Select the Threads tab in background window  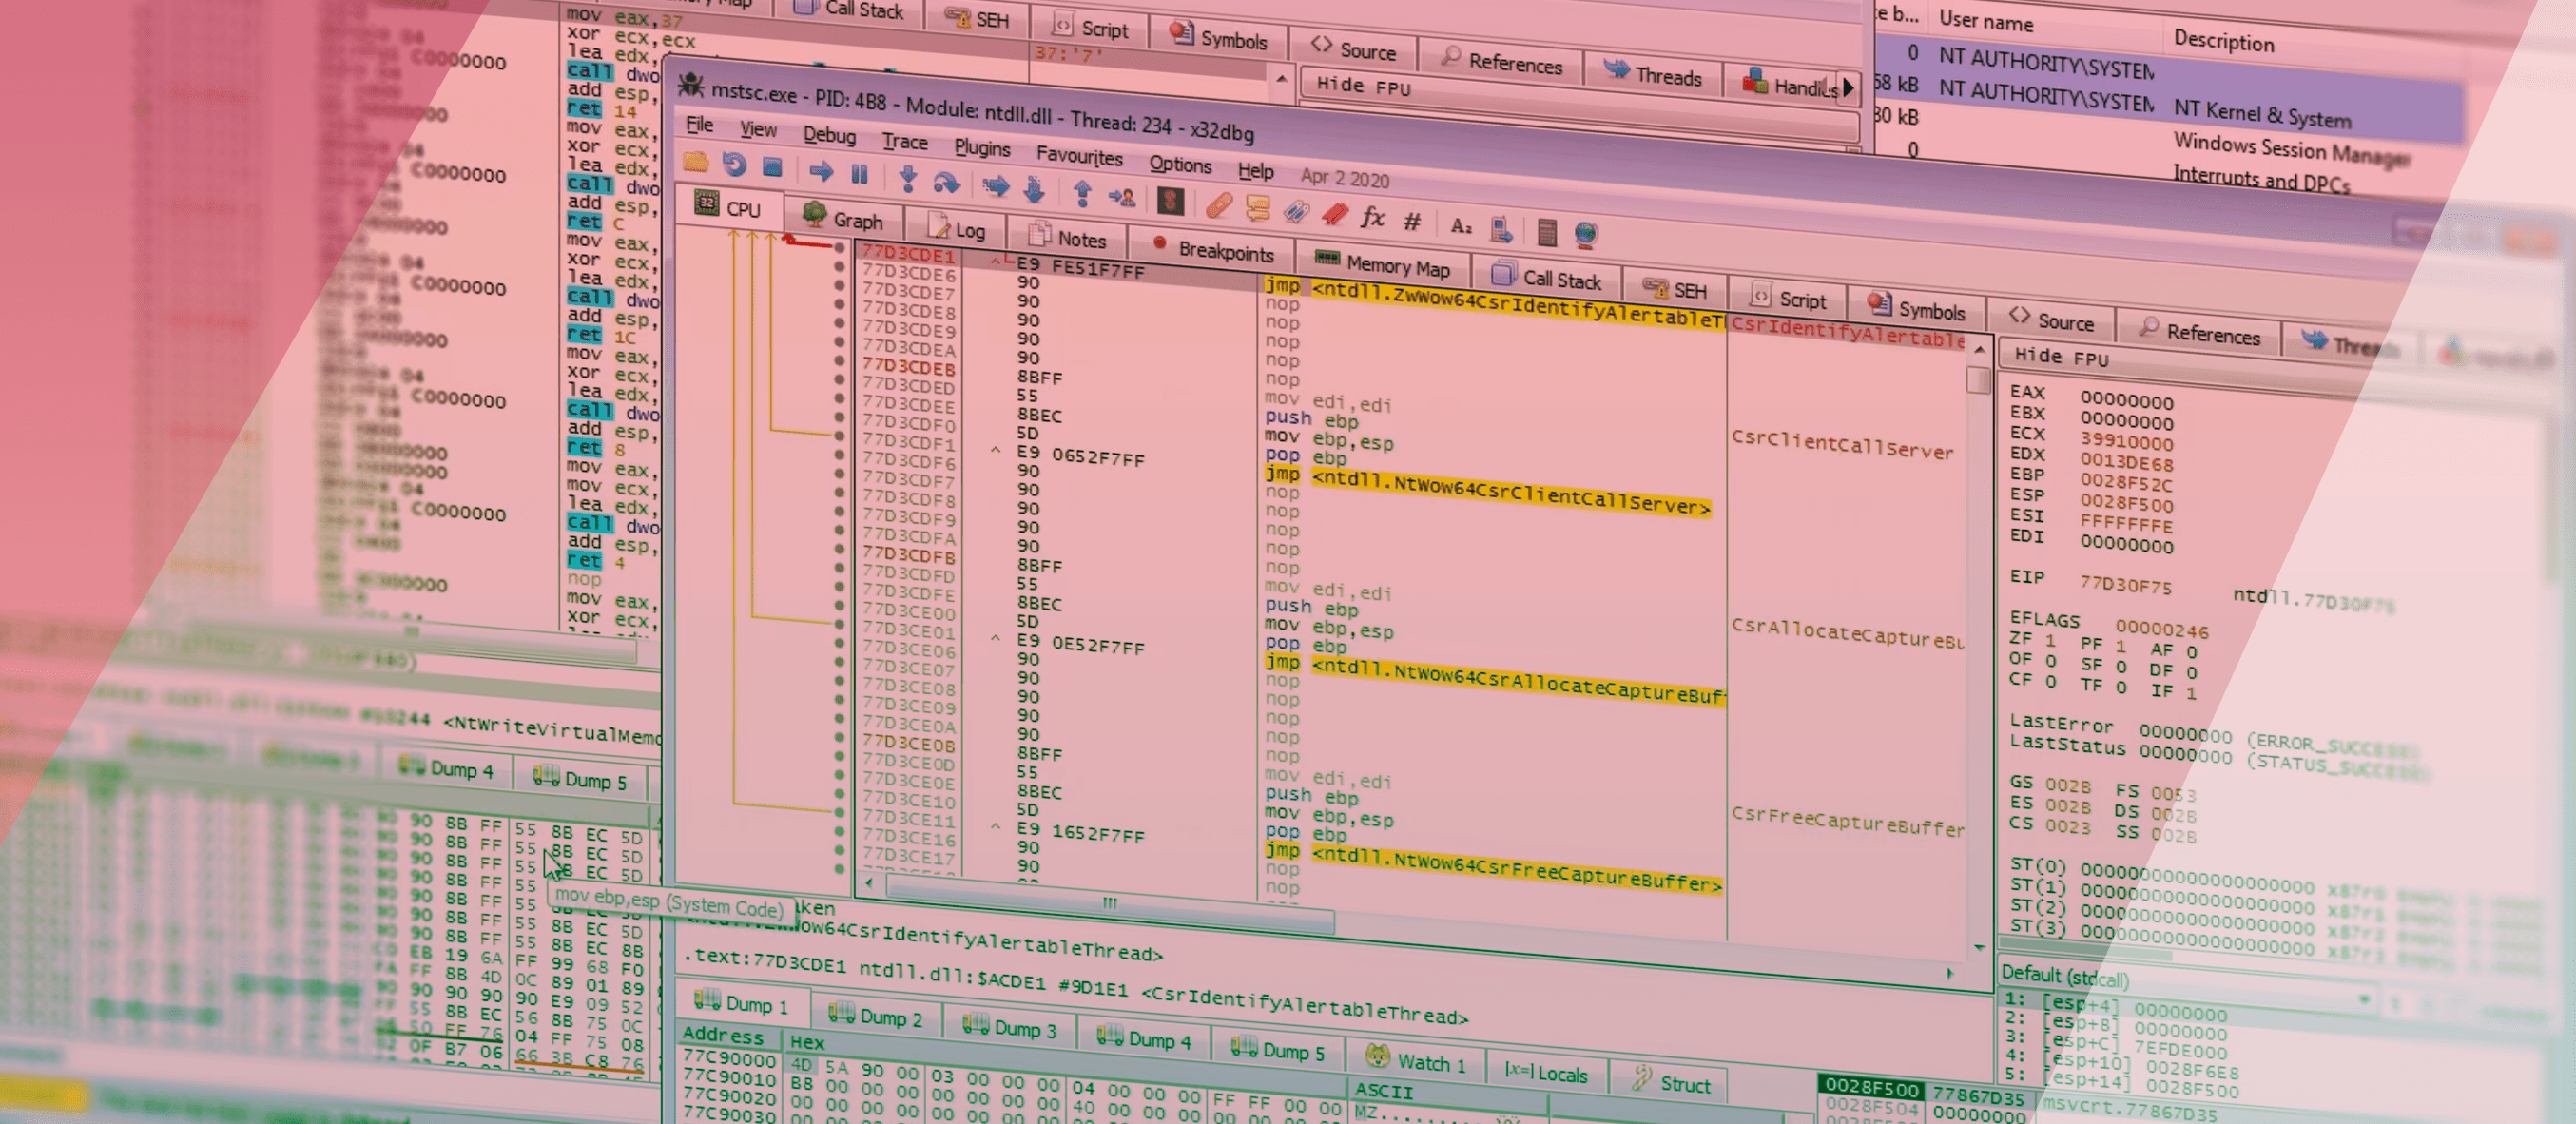pyautogui.click(x=1652, y=75)
